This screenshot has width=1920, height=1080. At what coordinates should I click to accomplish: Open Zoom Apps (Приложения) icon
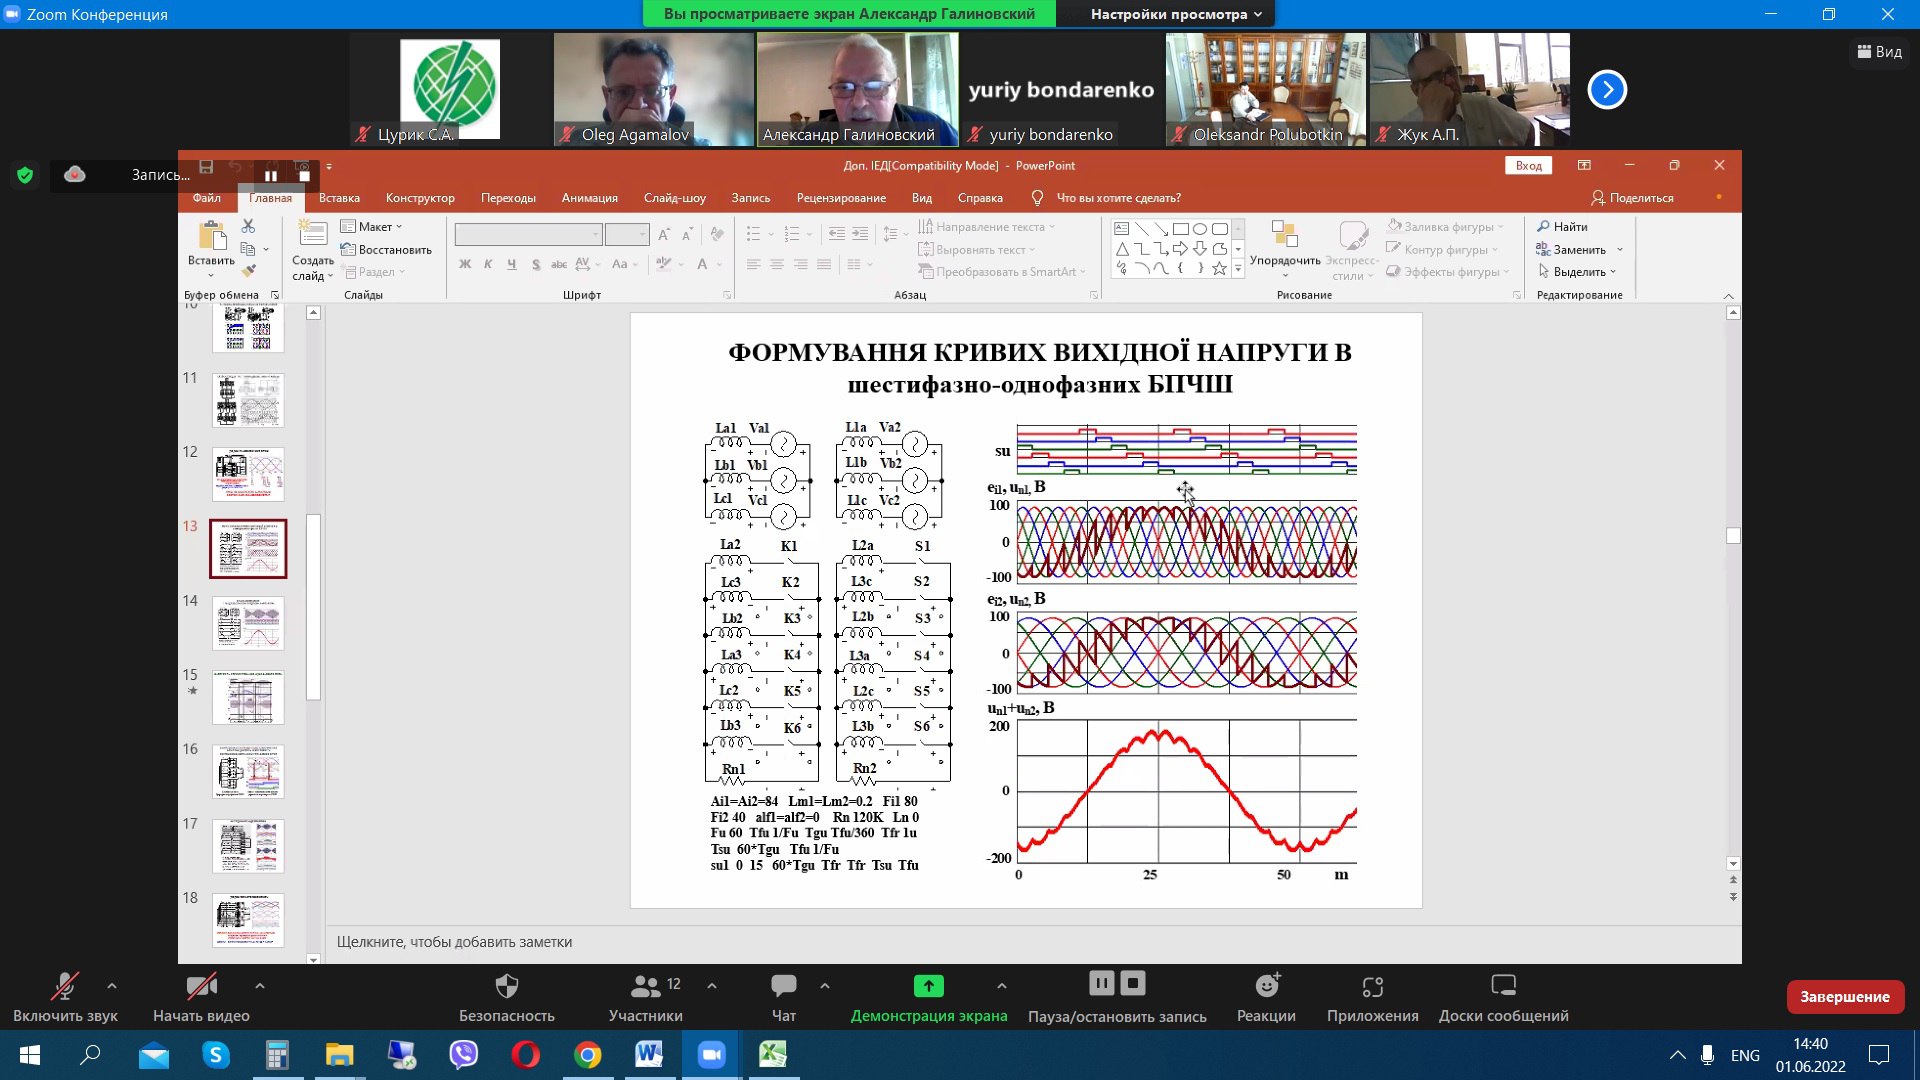(x=1372, y=986)
